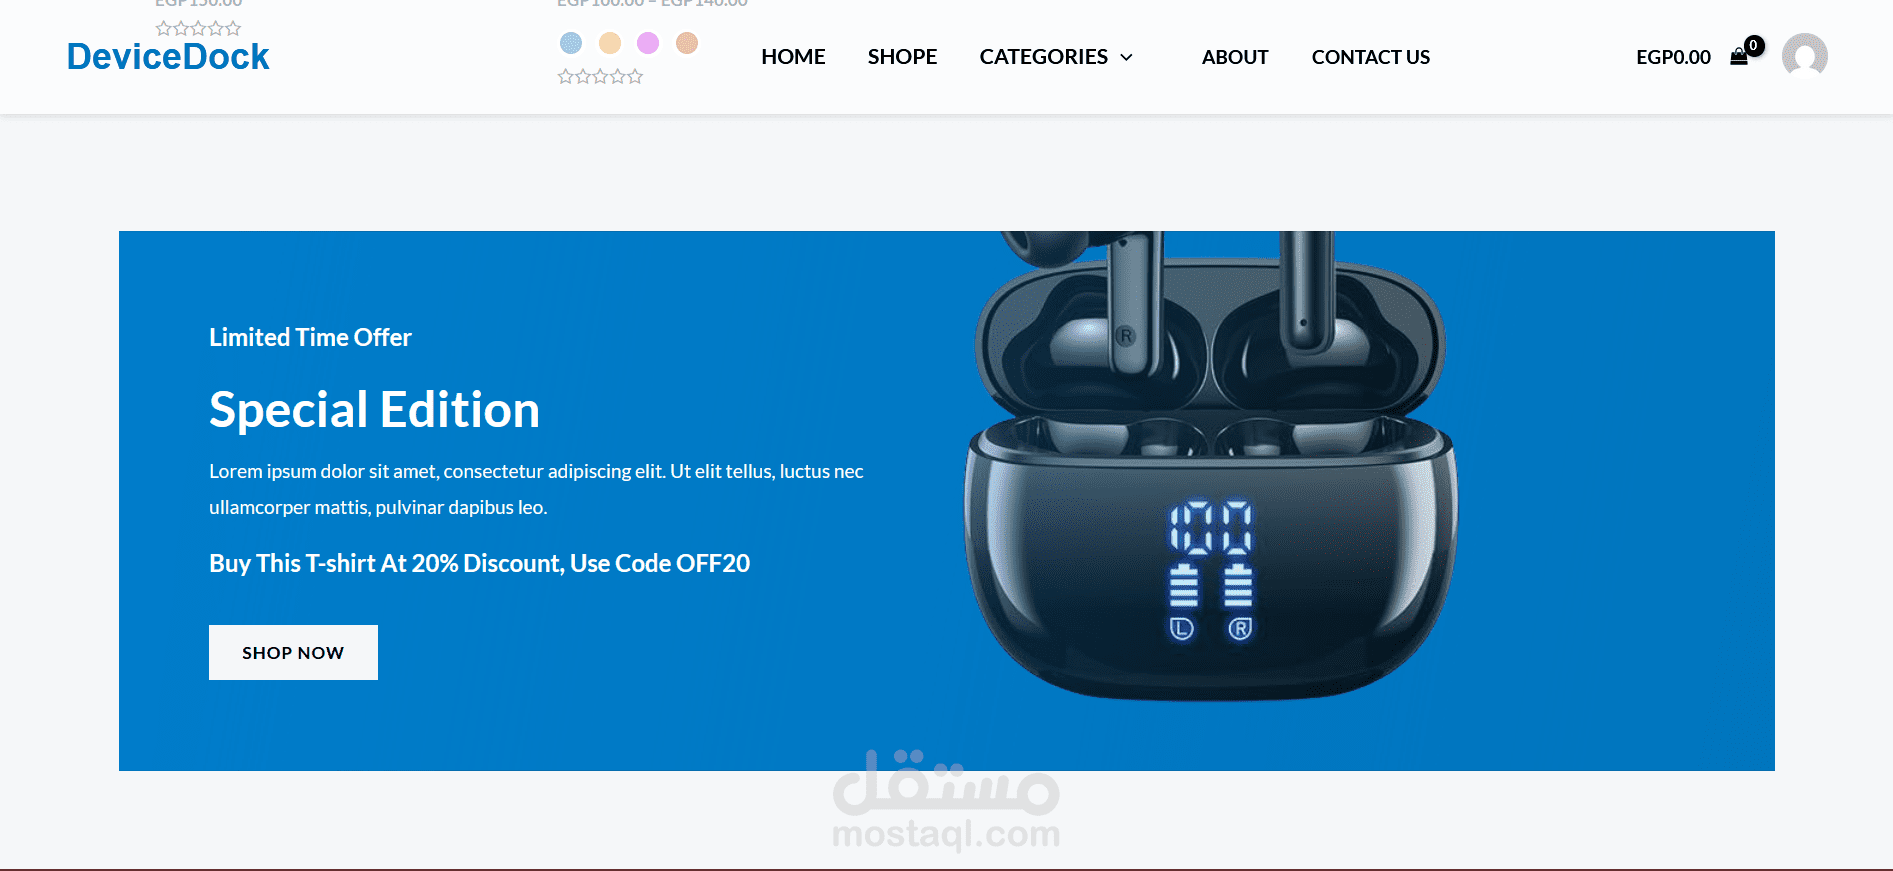
Task: Expand the Categories dropdown chevron
Action: click(1127, 58)
